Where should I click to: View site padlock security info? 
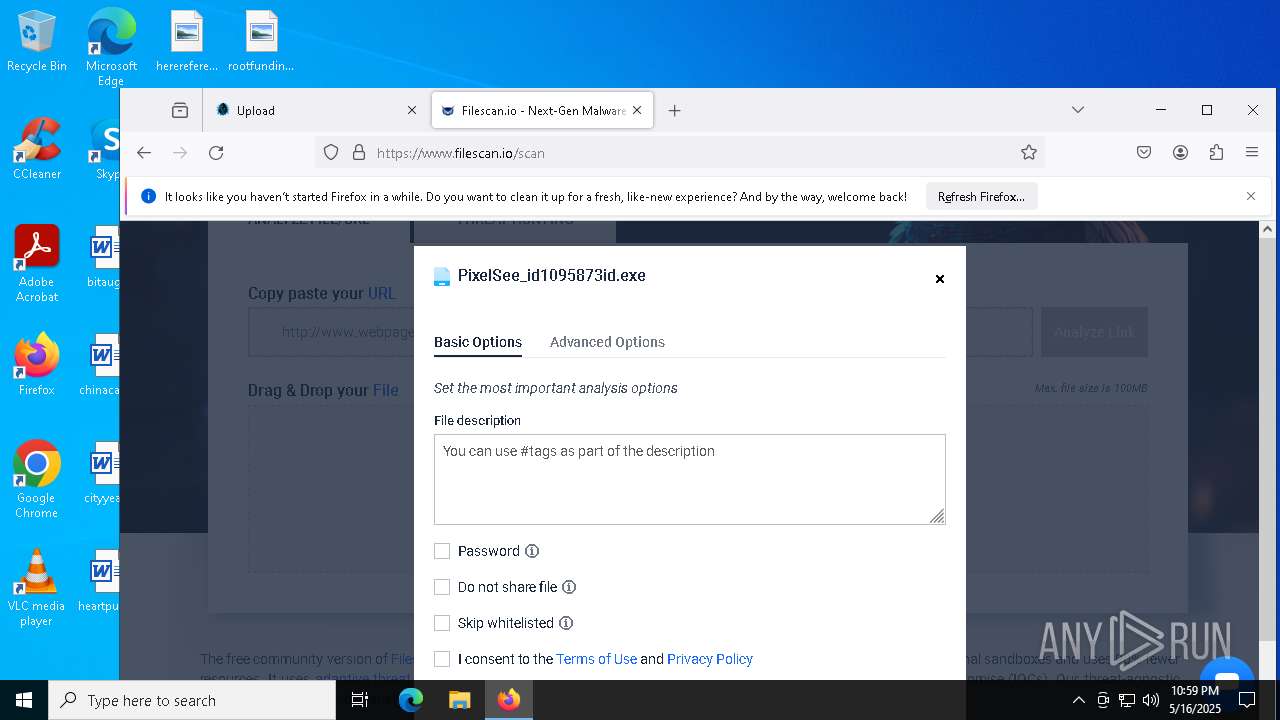(x=359, y=153)
